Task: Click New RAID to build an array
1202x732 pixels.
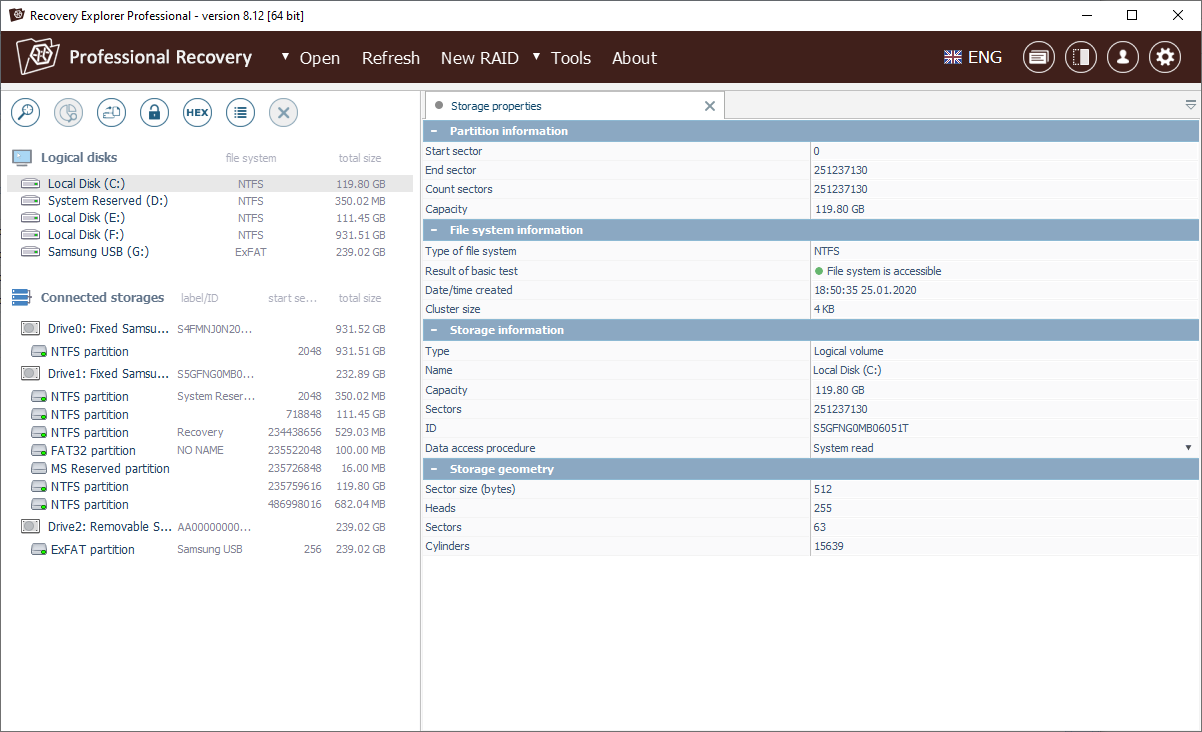Action: (480, 58)
